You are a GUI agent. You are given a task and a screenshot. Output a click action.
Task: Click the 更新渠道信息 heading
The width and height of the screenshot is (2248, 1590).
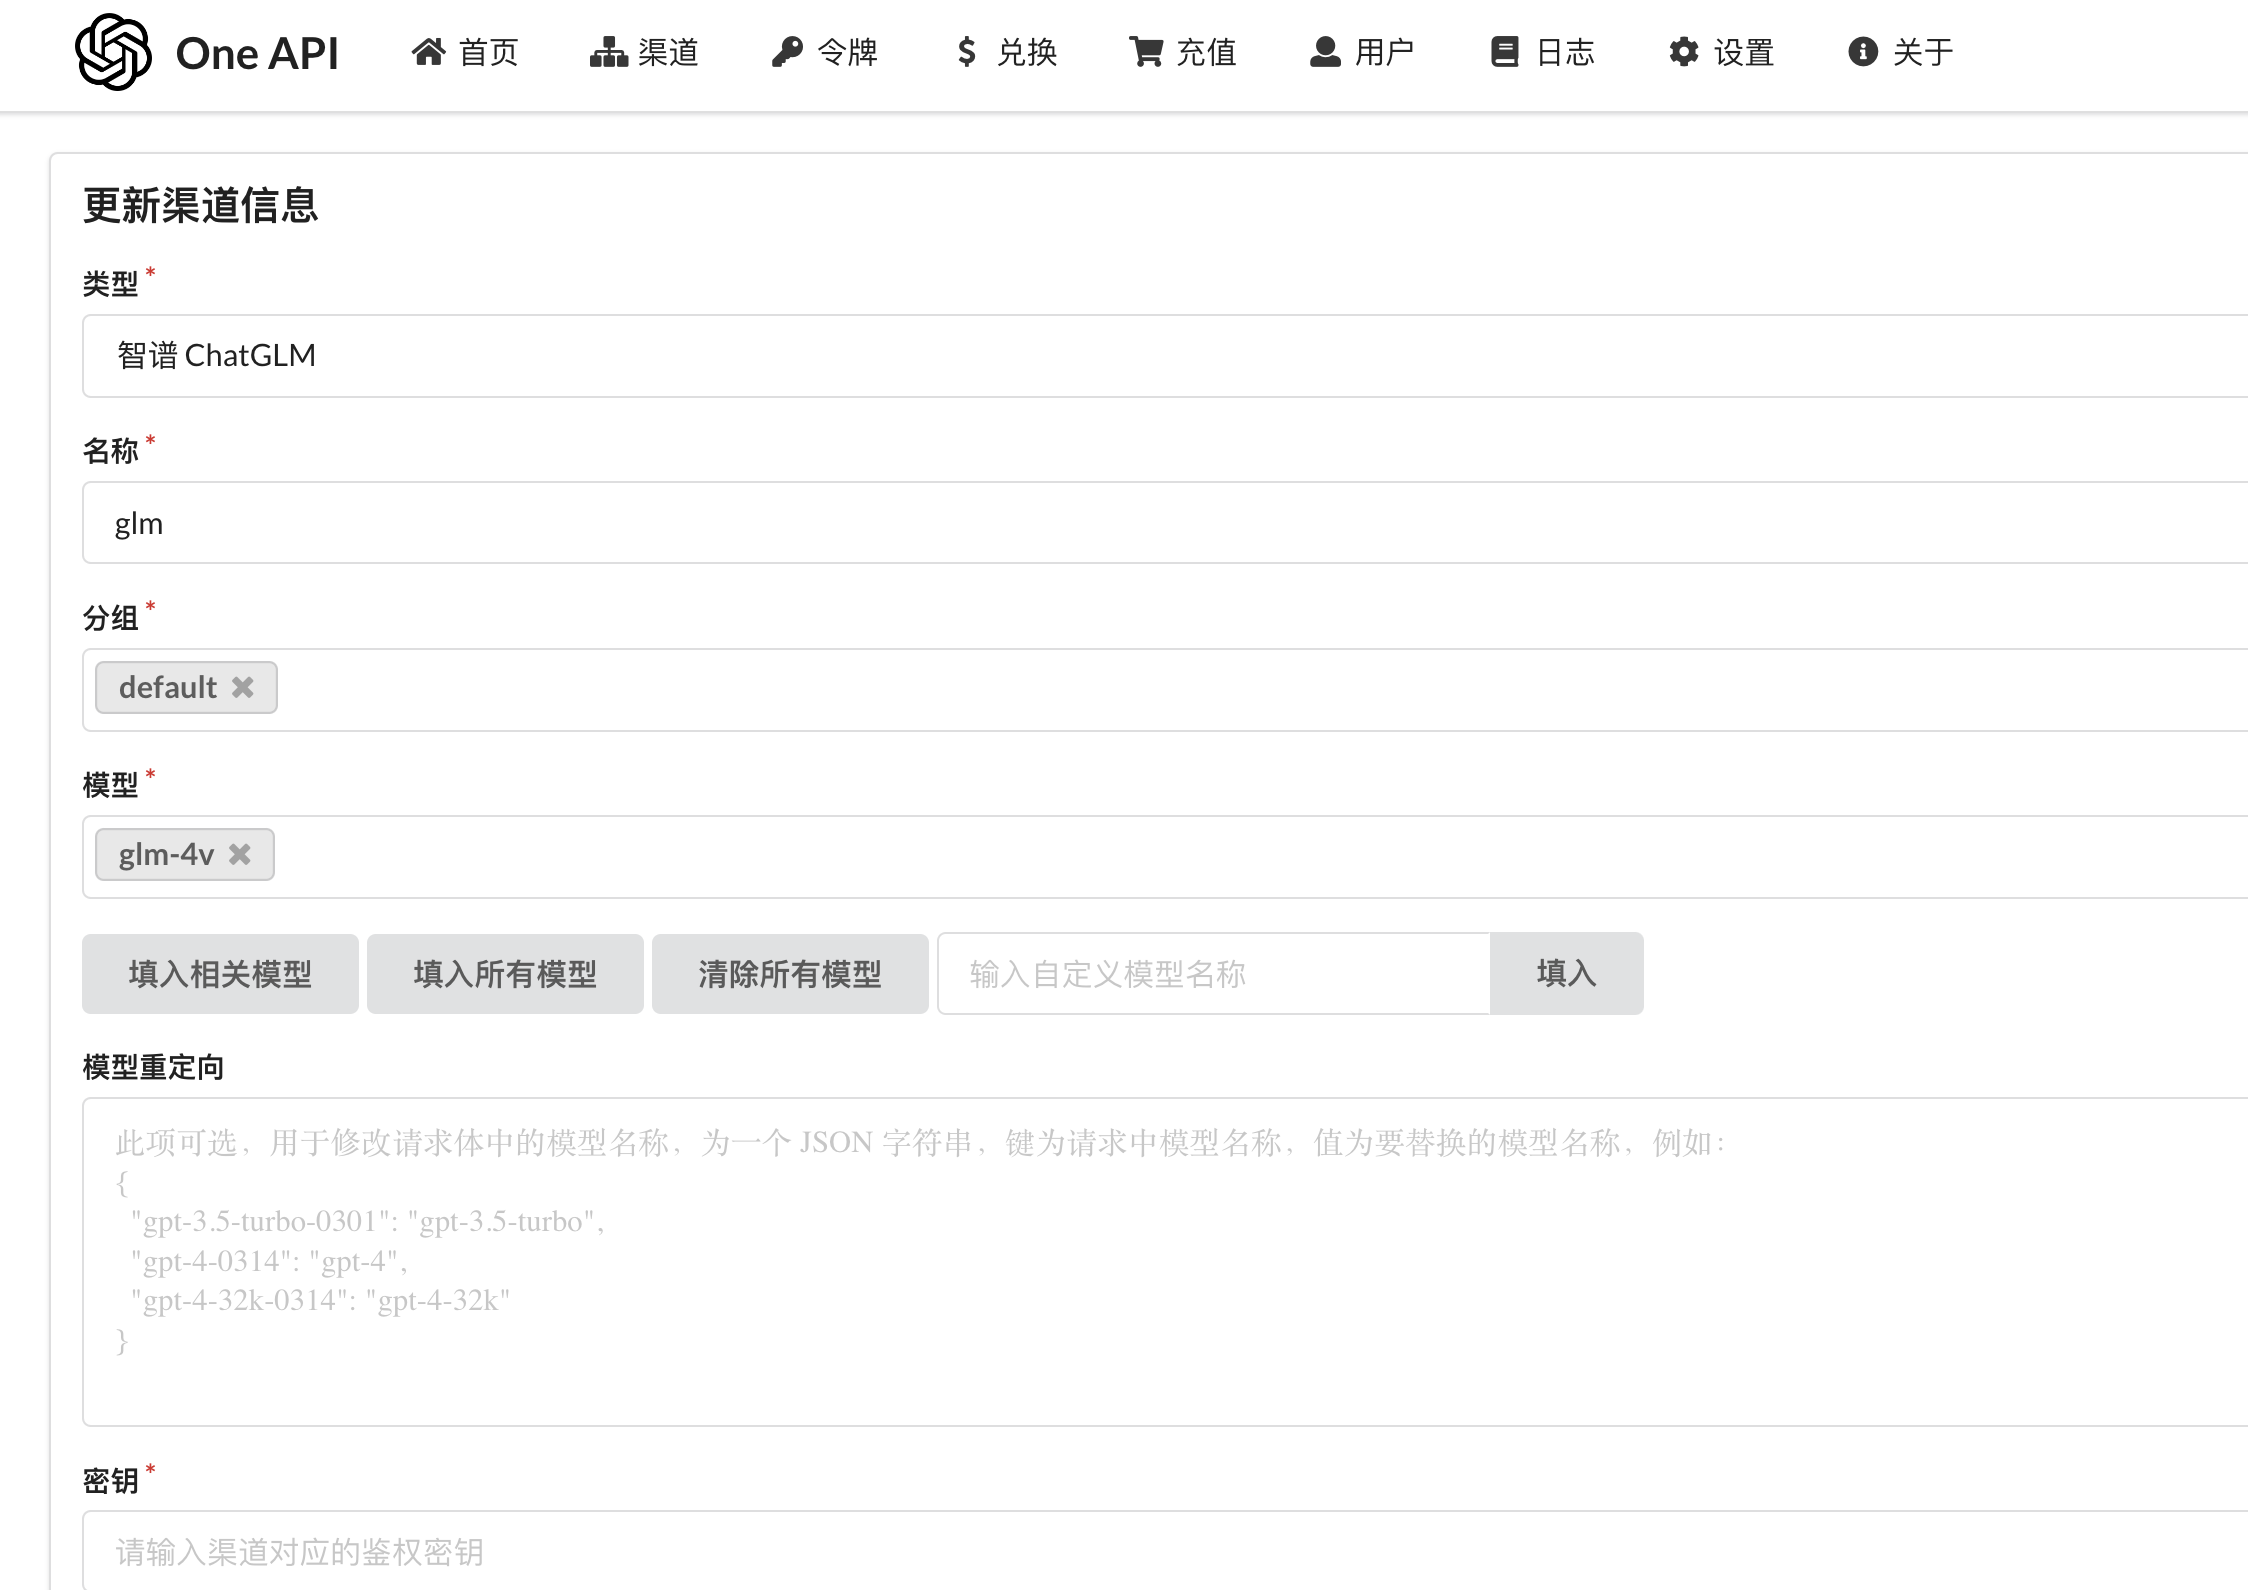(200, 206)
